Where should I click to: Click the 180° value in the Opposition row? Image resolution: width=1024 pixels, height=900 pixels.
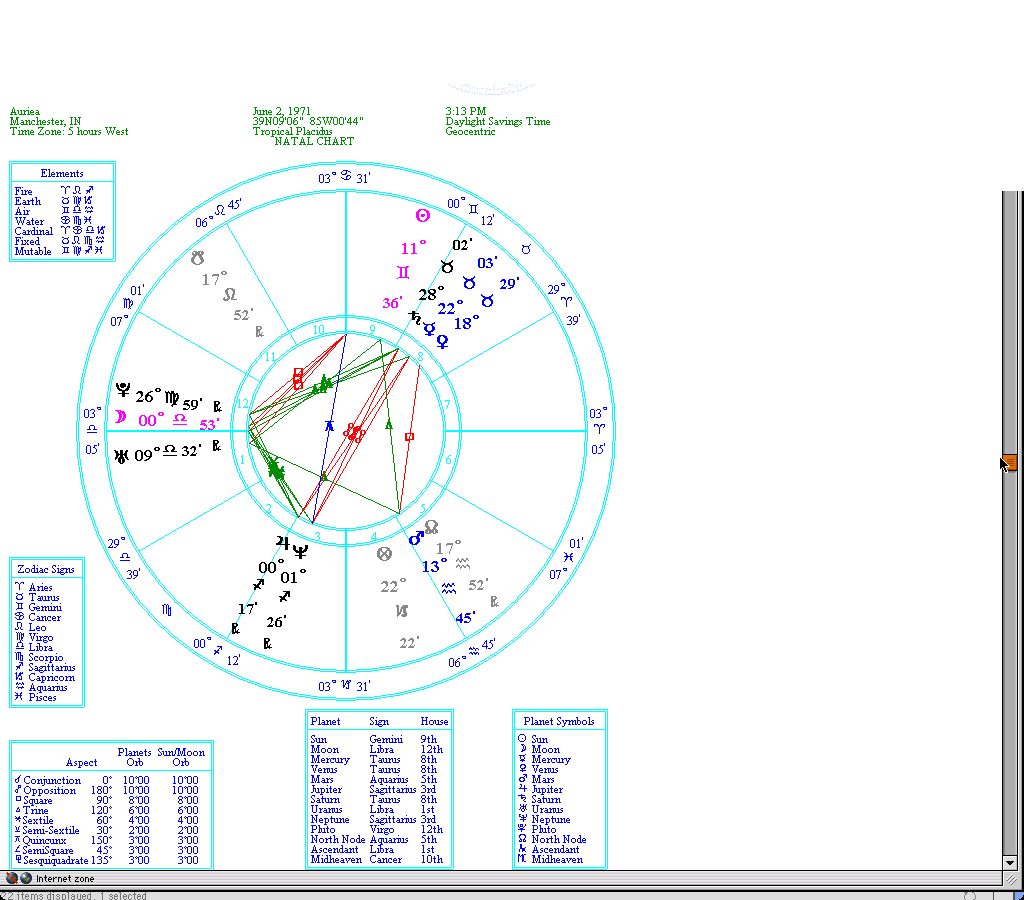(101, 790)
